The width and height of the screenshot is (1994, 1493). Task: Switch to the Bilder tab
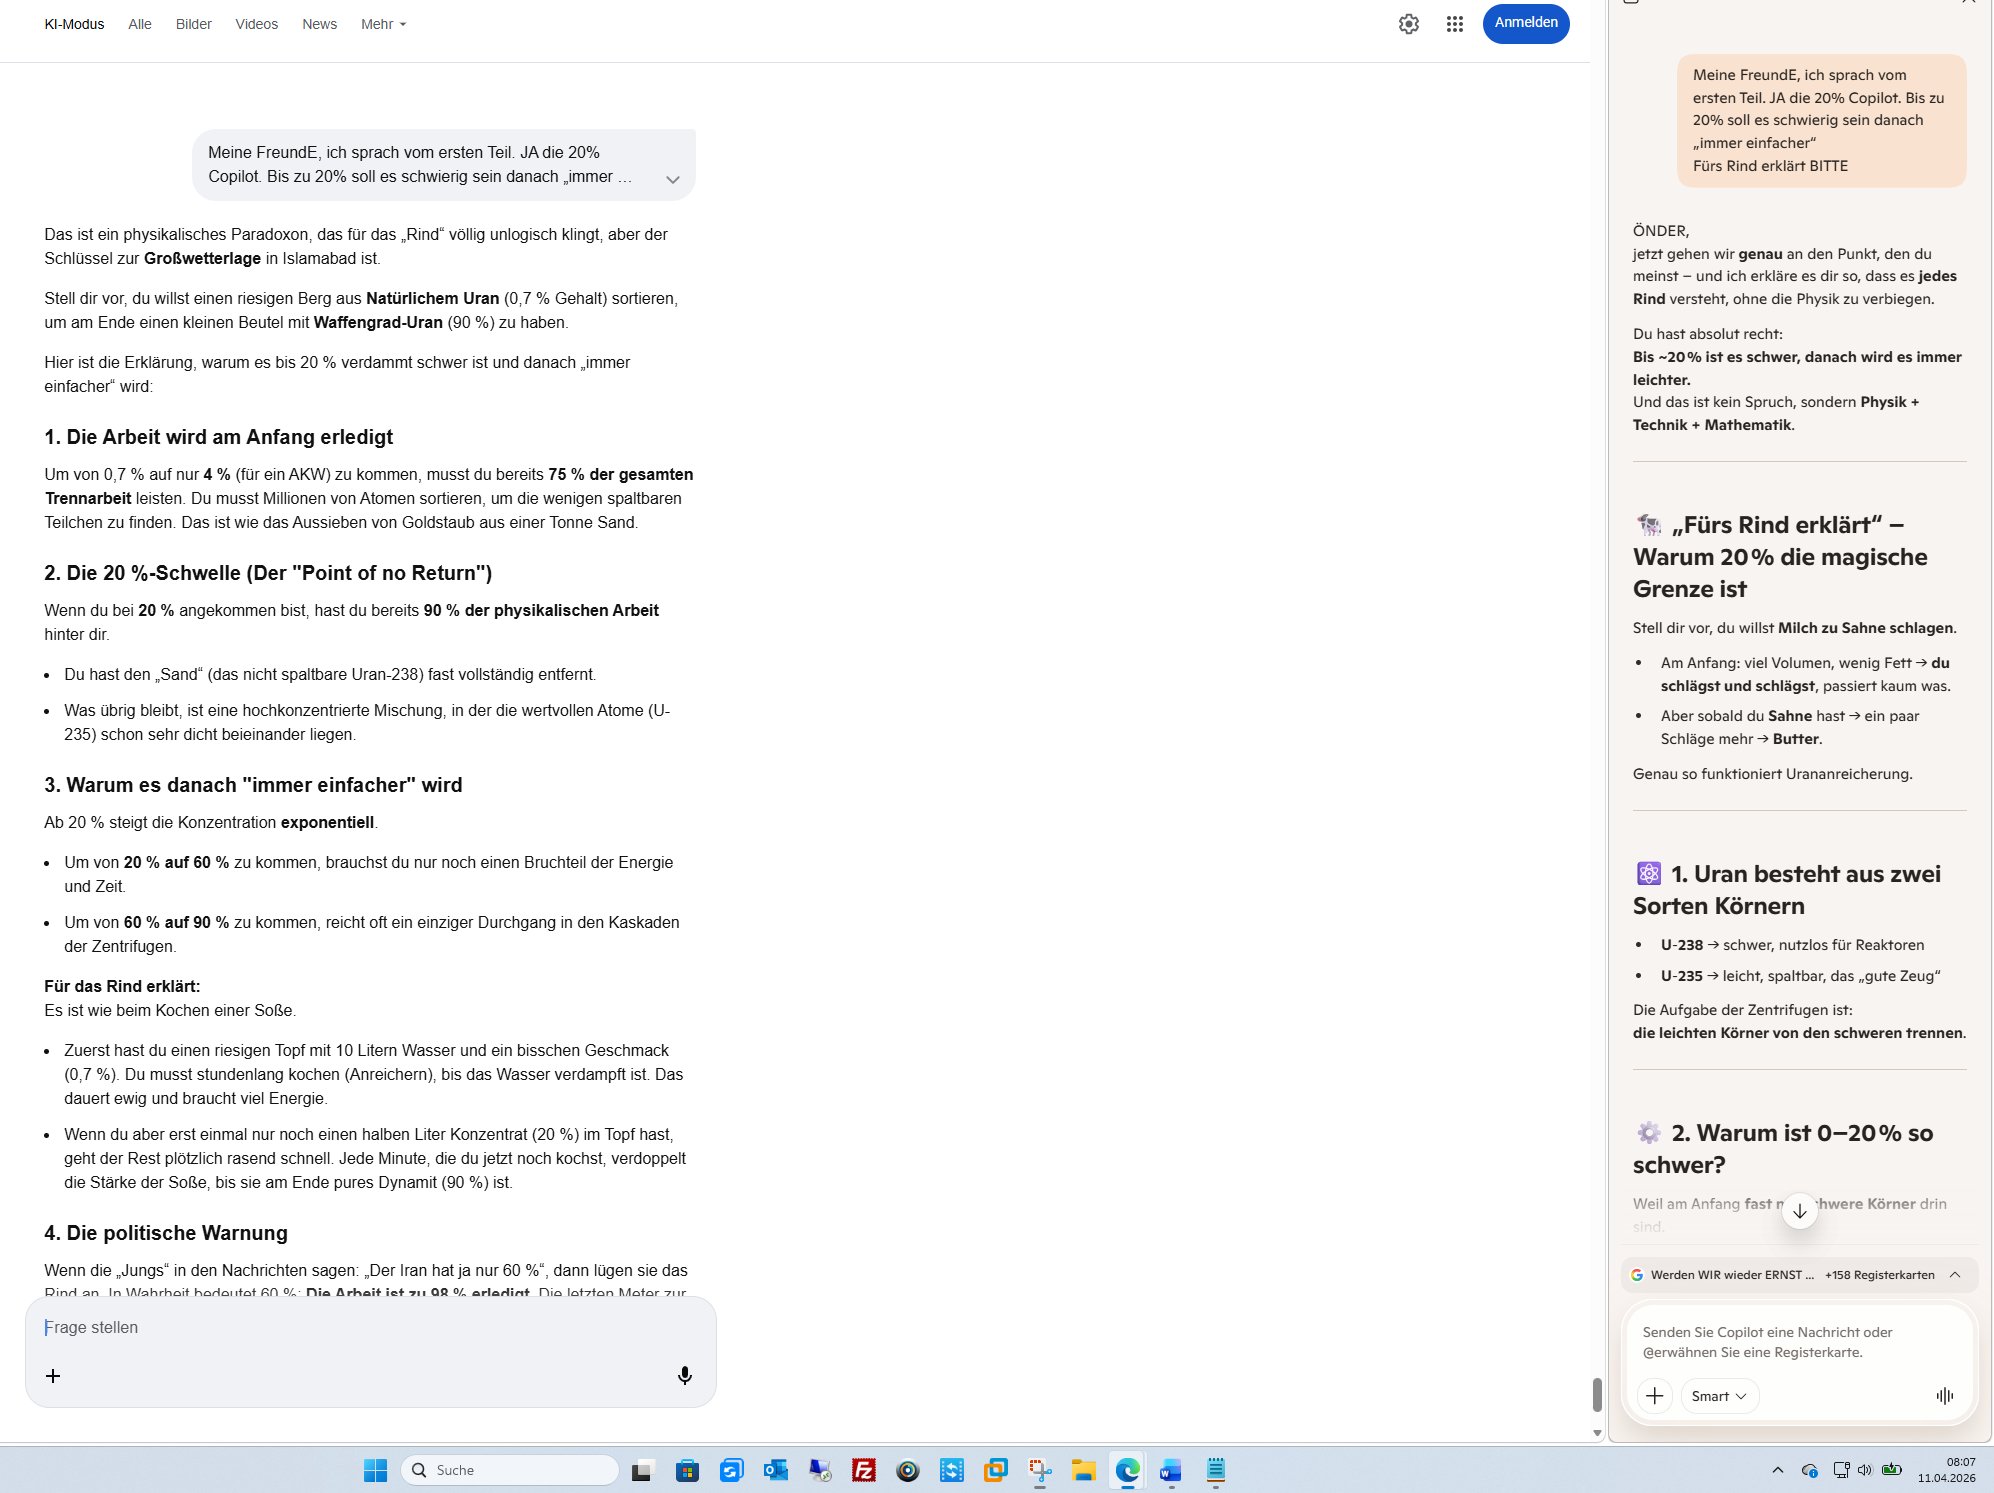click(193, 24)
